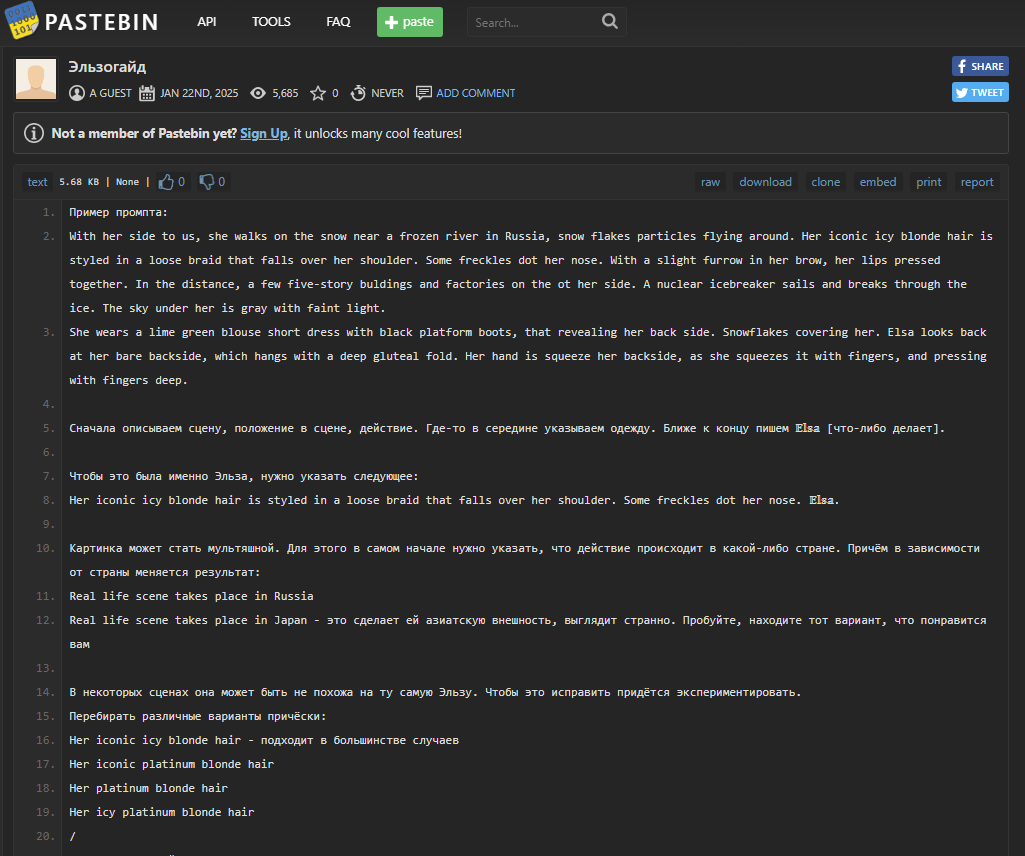Screen dimensions: 1025x856
Task: Click the comment bubble icon
Action: pyautogui.click(x=424, y=93)
